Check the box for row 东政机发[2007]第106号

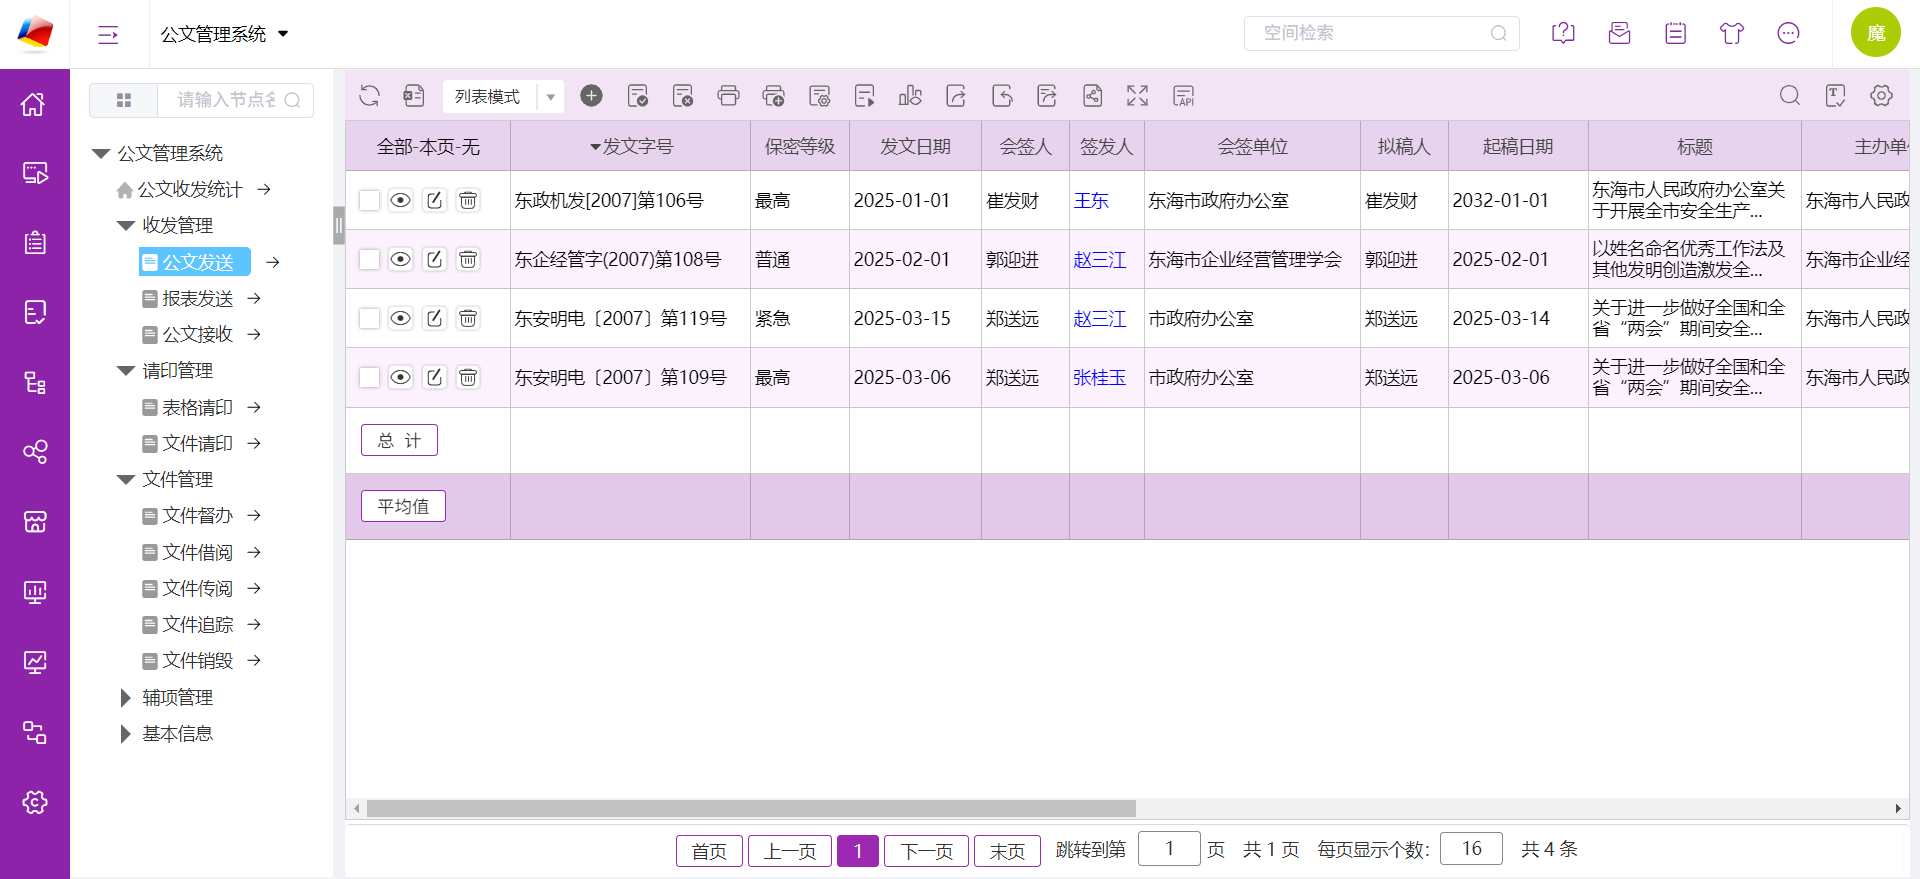(x=369, y=200)
